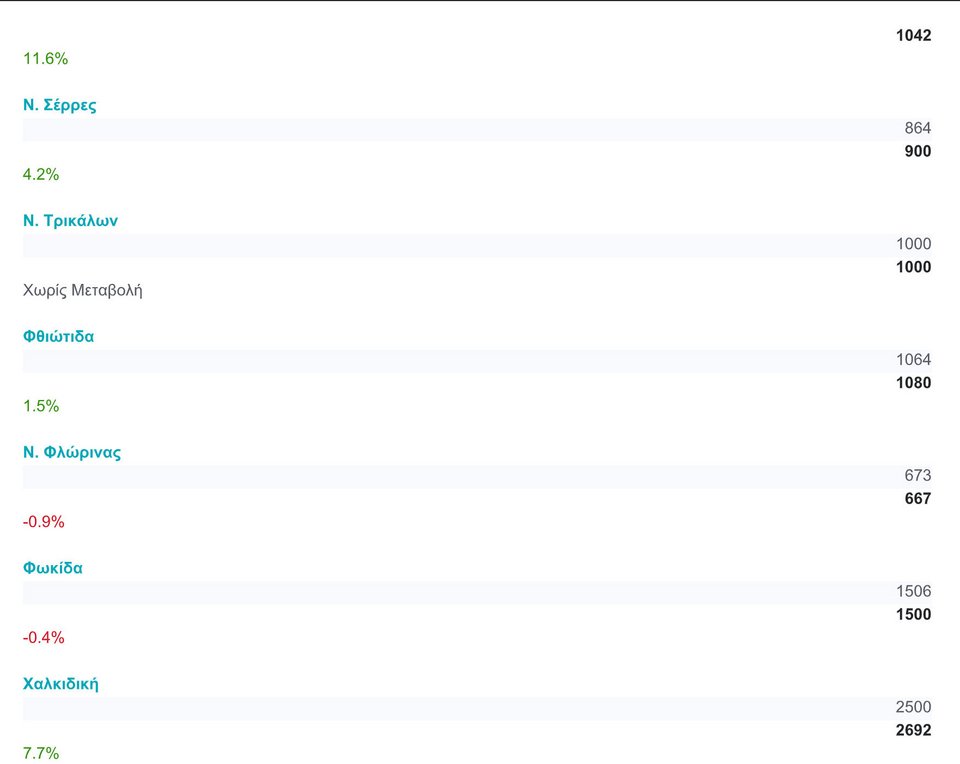960x764 pixels.
Task: Select the red -0.4% change value
Action: (43, 637)
